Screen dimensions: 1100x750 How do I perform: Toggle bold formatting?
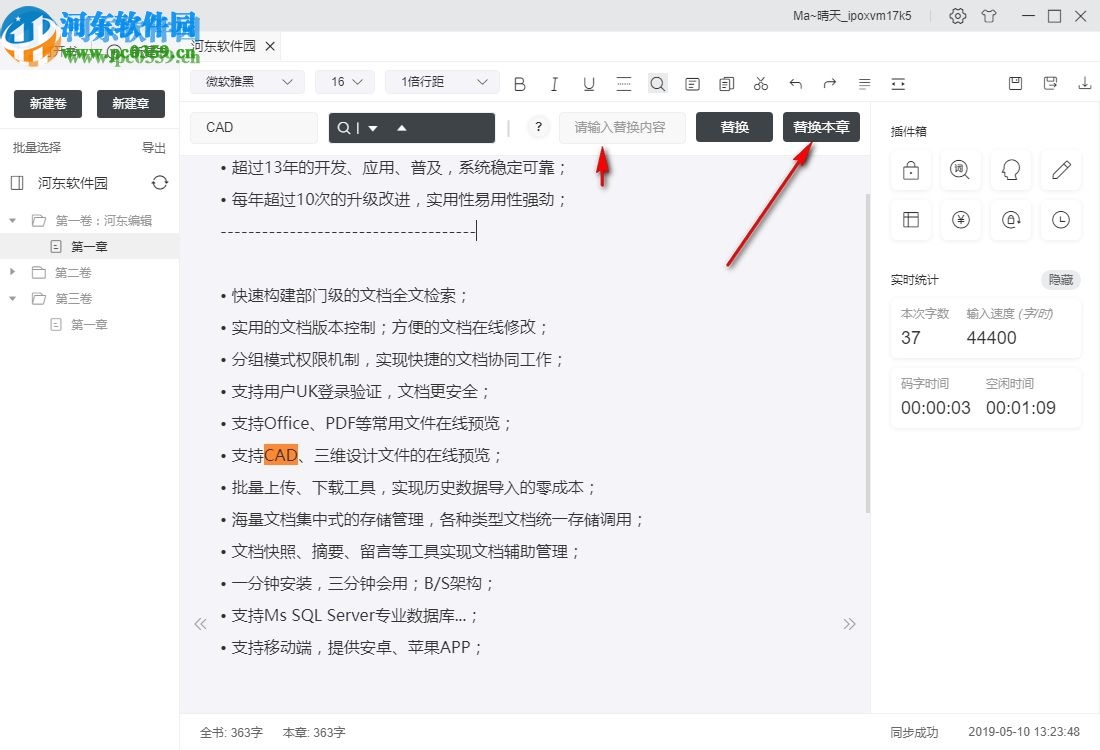519,83
